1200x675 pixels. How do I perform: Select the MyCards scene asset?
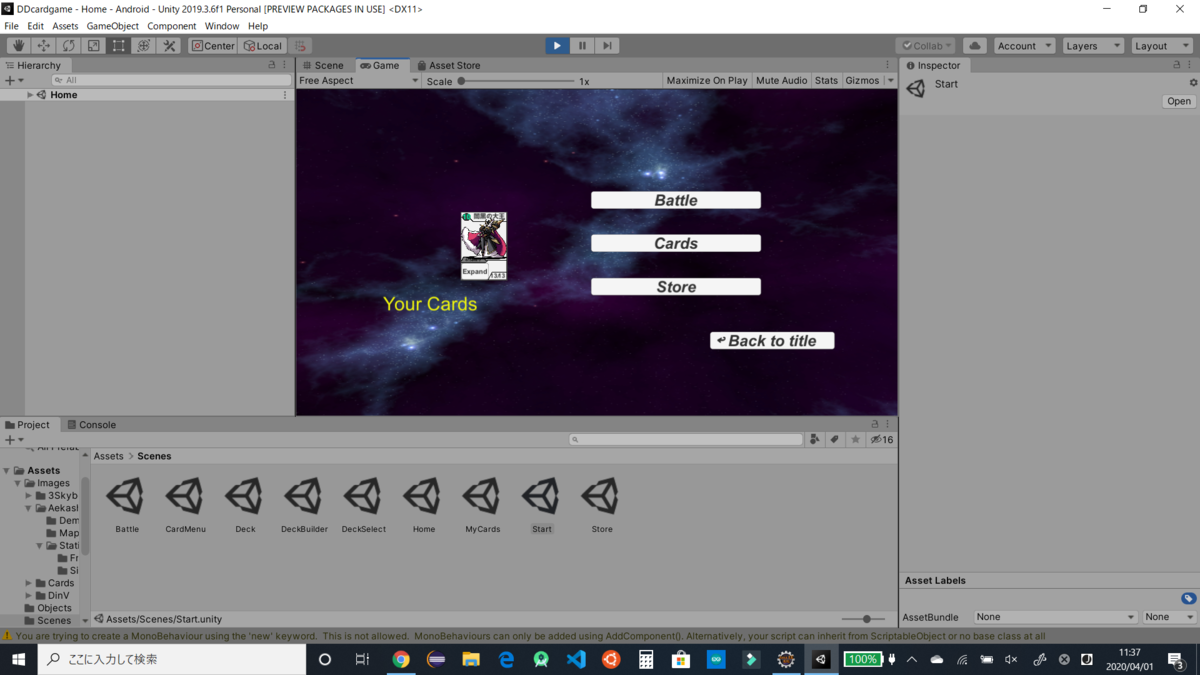[482, 504]
